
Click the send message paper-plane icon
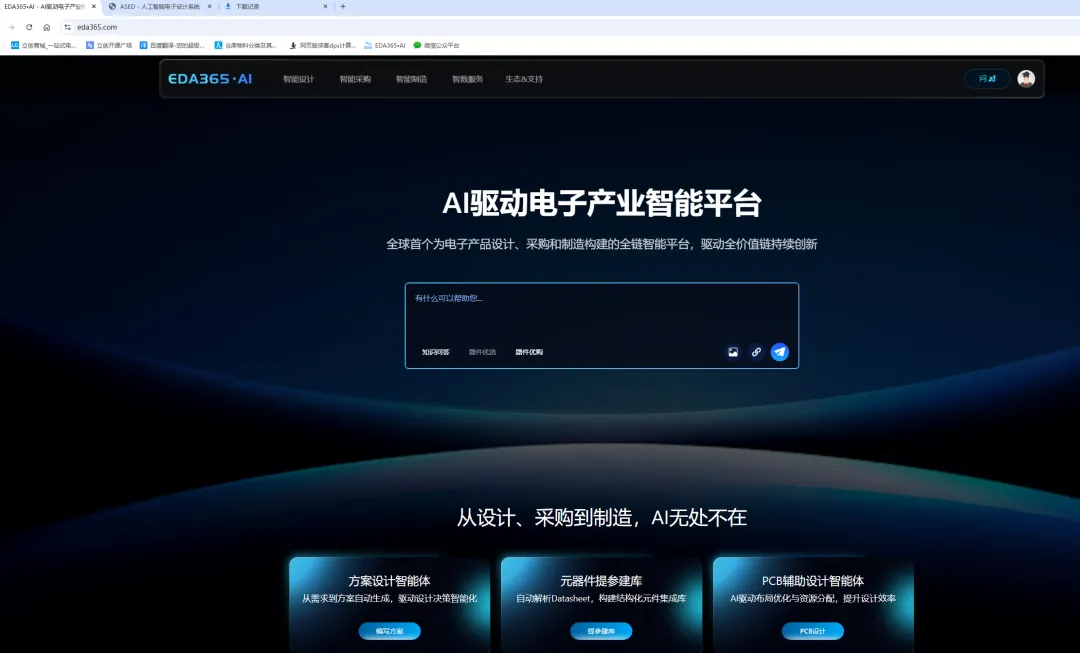780,352
